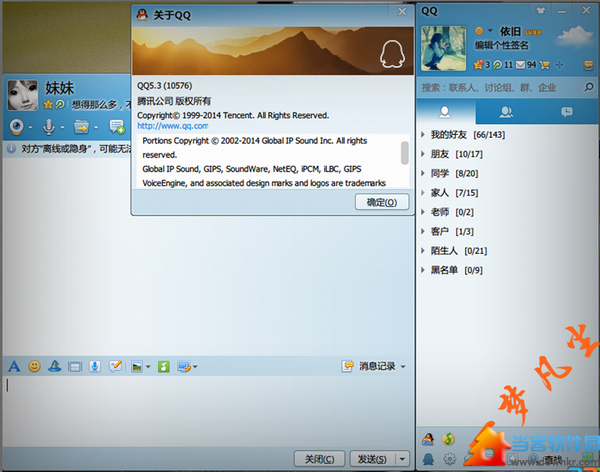Open the screen capture options dropdown arrow

coord(195,367)
